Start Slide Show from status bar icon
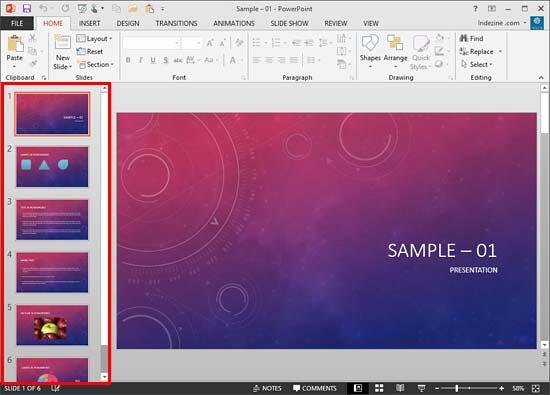 coord(421,388)
